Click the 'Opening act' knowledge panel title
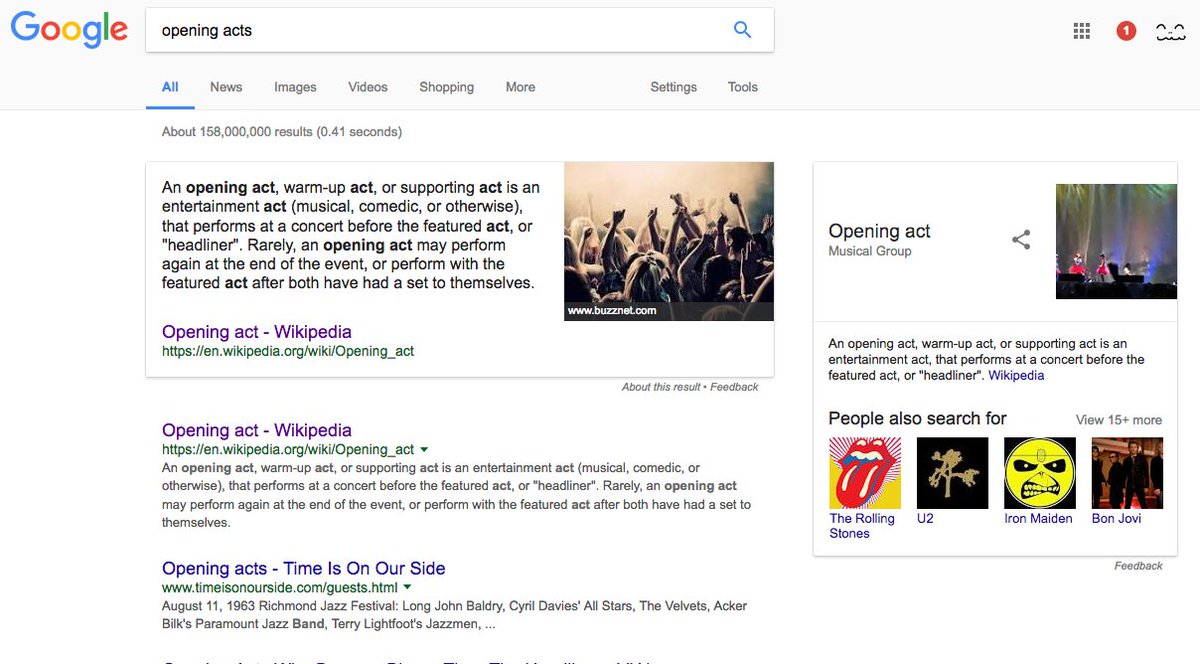1200x664 pixels. coord(879,231)
